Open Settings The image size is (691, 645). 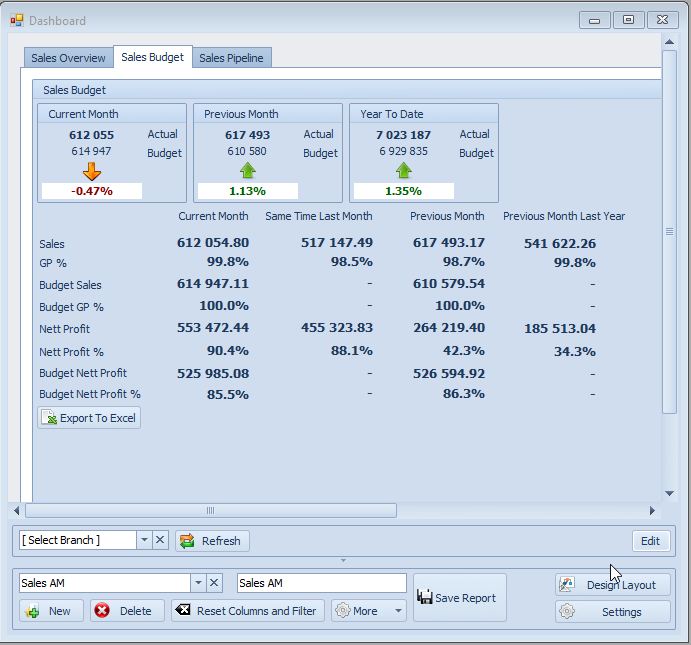coord(613,612)
